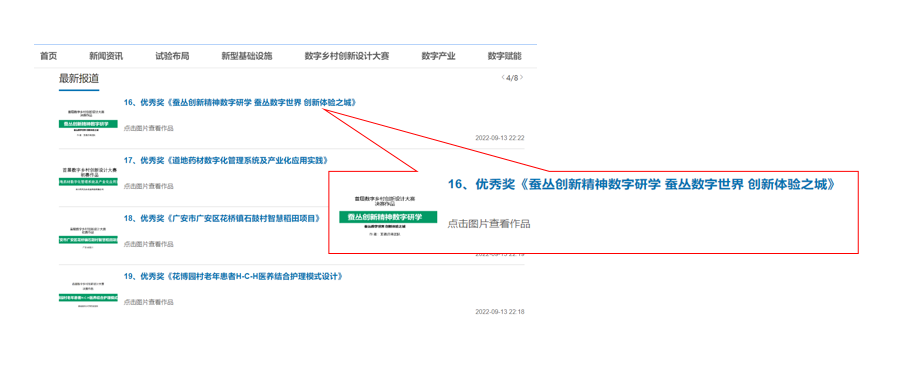Open article 18 广安市广安区花桥镇石鼓村智慧稻田项目 link
The height and width of the screenshot is (368, 908).
(x=222, y=218)
